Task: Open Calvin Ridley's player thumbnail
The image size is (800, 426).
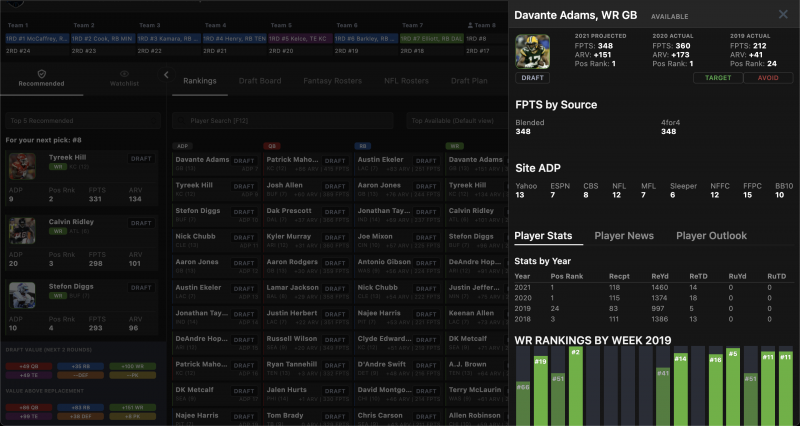Action: click(x=22, y=231)
